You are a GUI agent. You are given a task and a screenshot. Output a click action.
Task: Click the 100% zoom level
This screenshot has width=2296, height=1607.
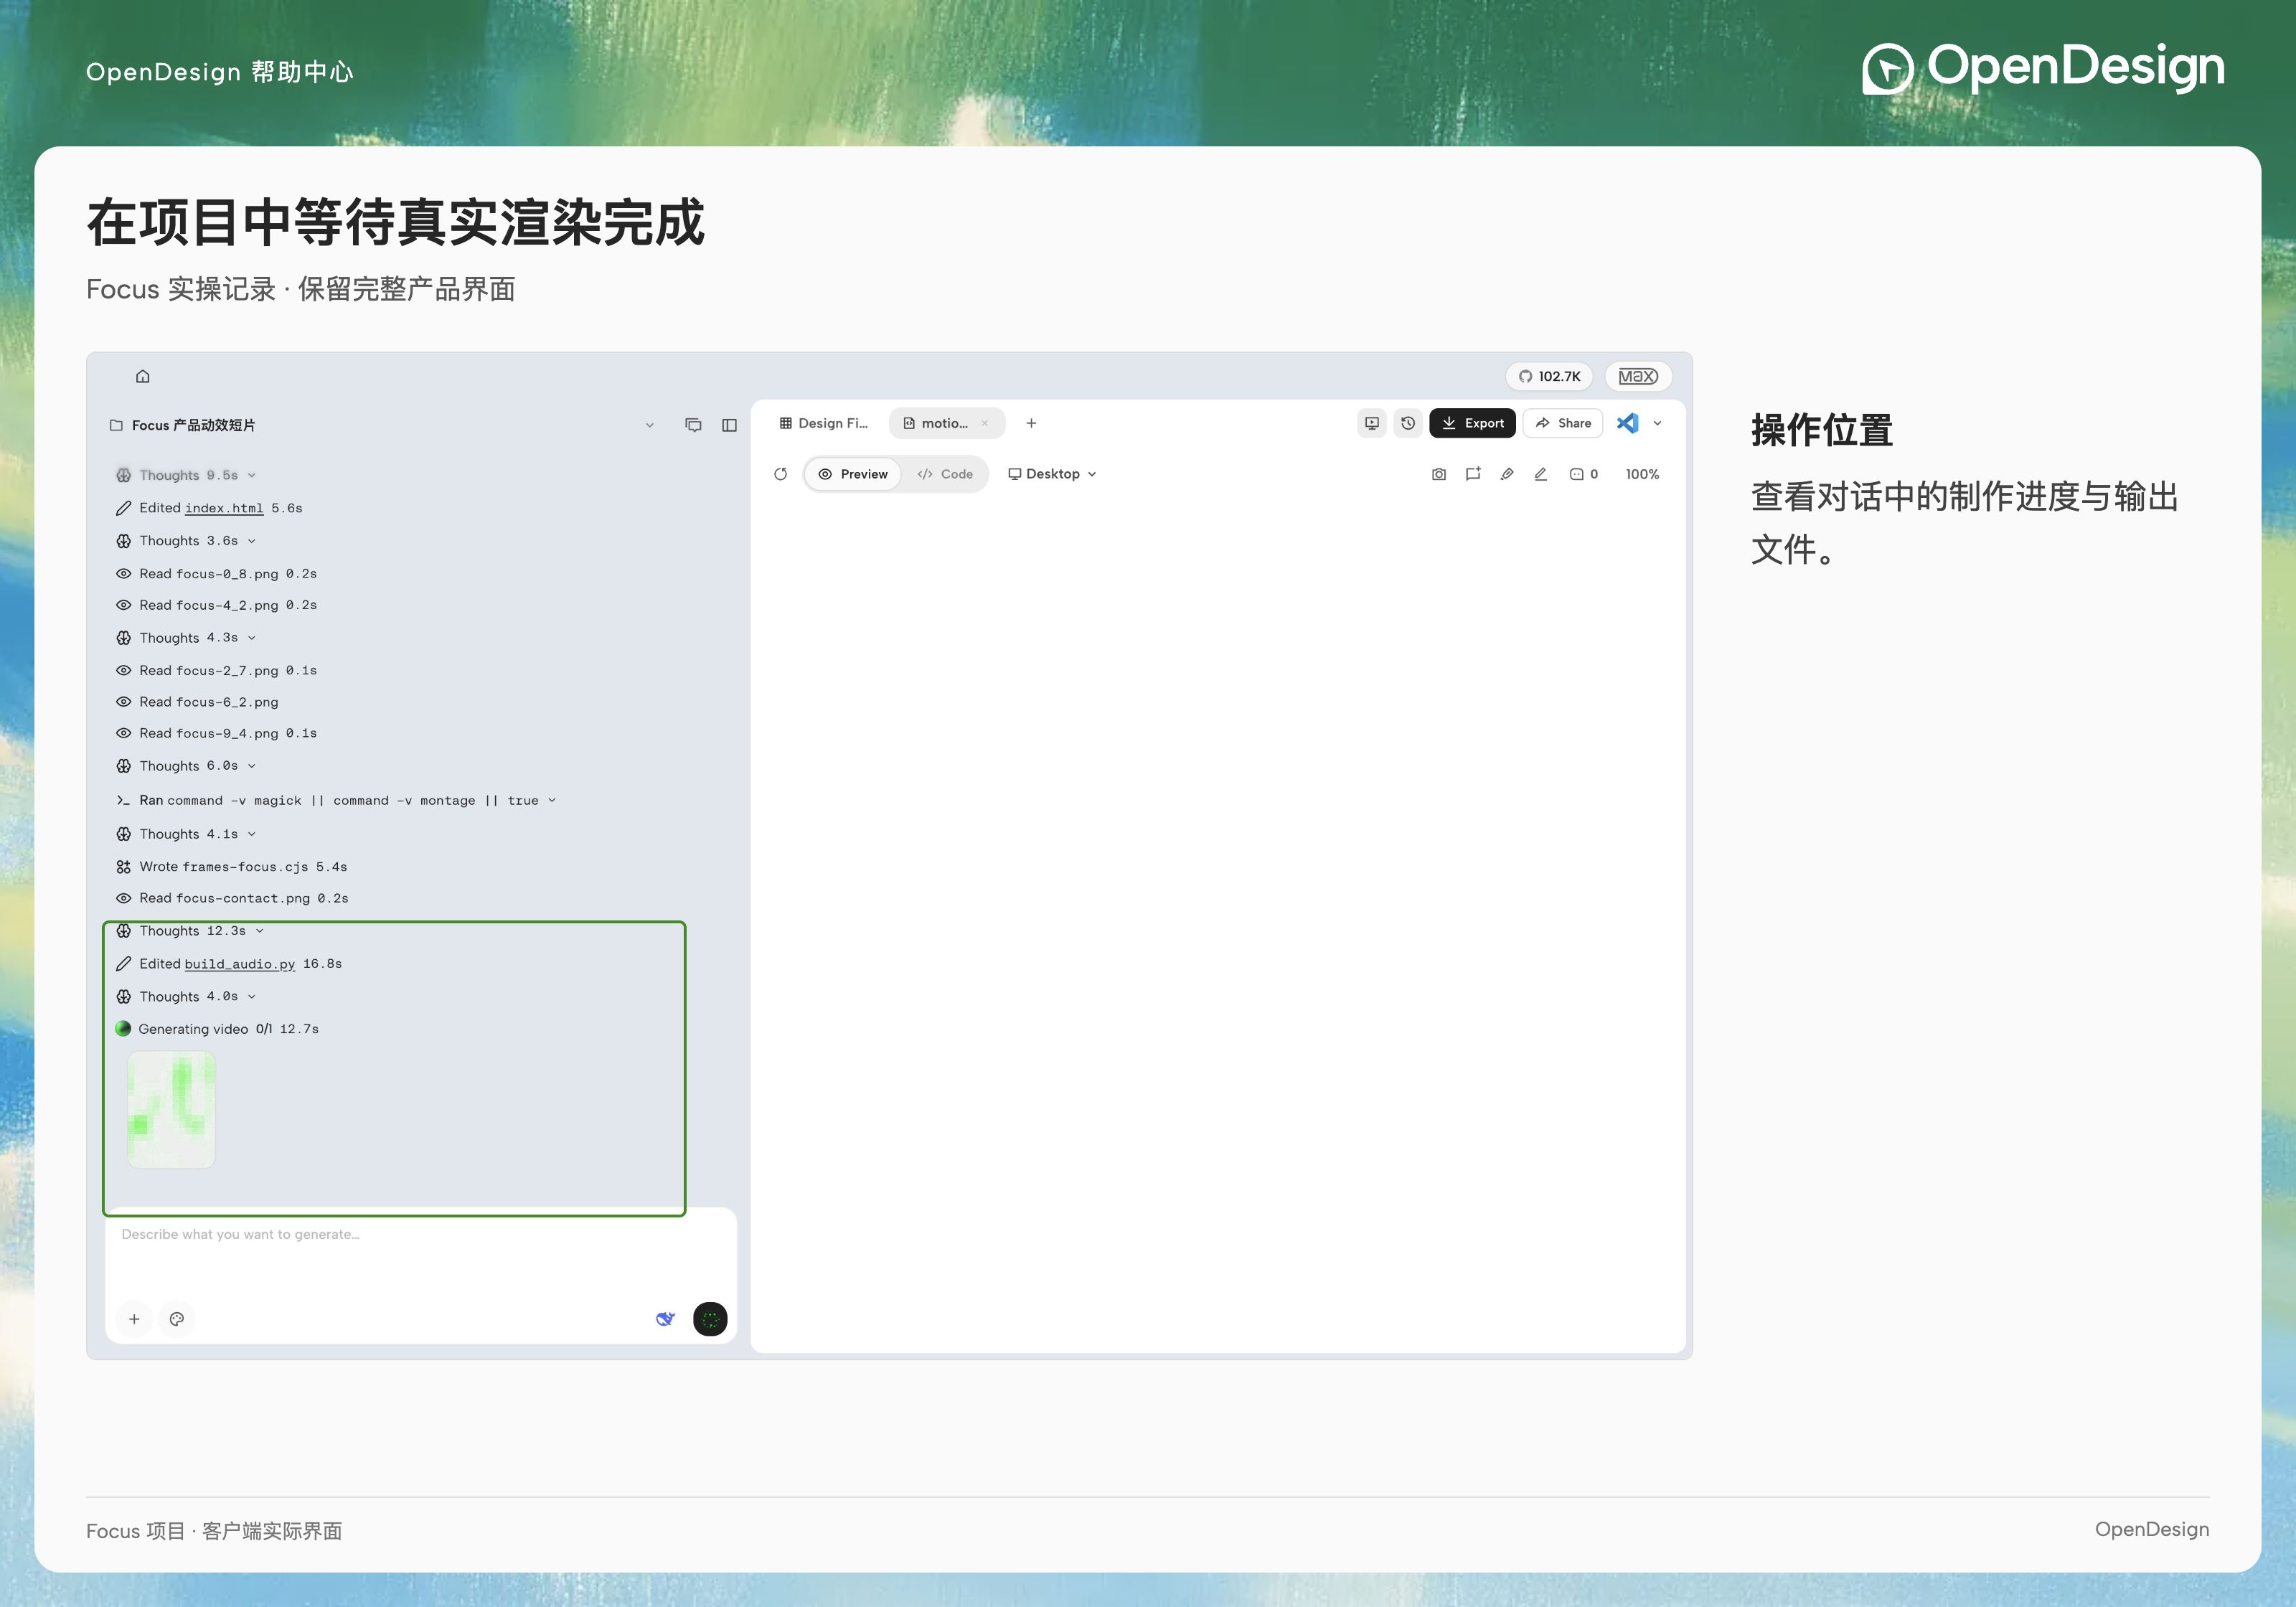[x=1642, y=474]
